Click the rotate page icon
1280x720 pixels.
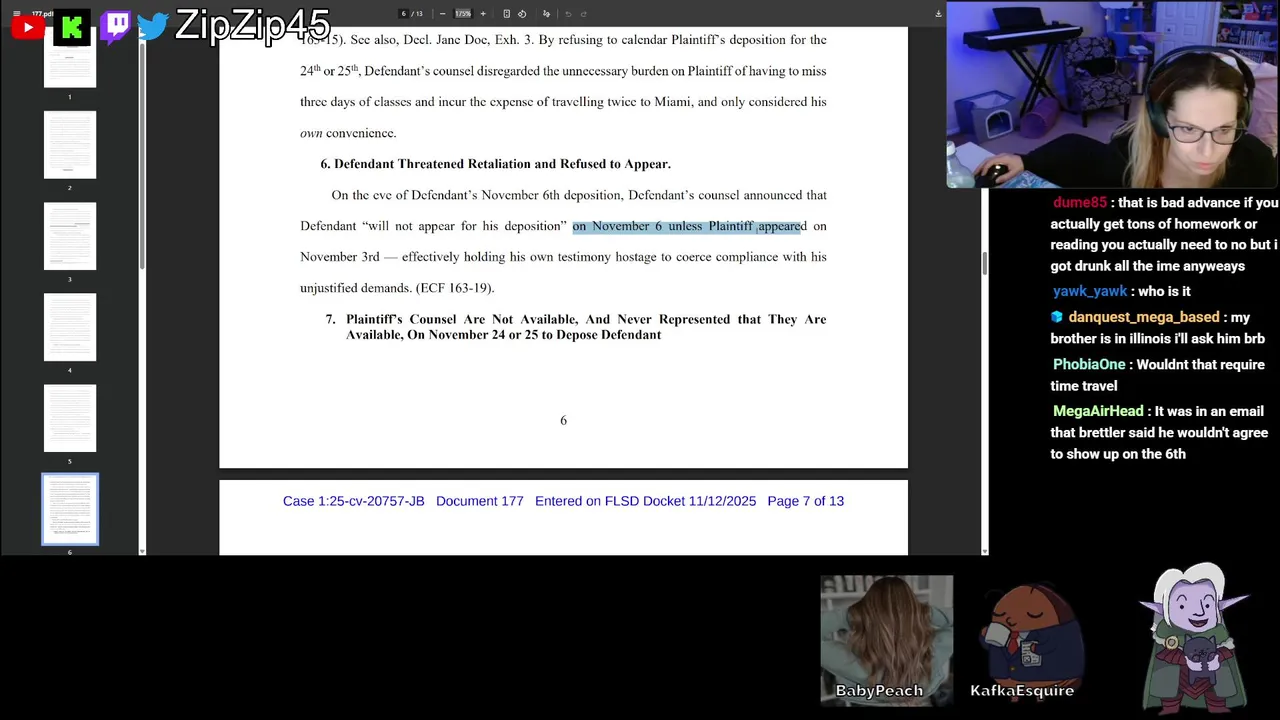click(x=522, y=14)
